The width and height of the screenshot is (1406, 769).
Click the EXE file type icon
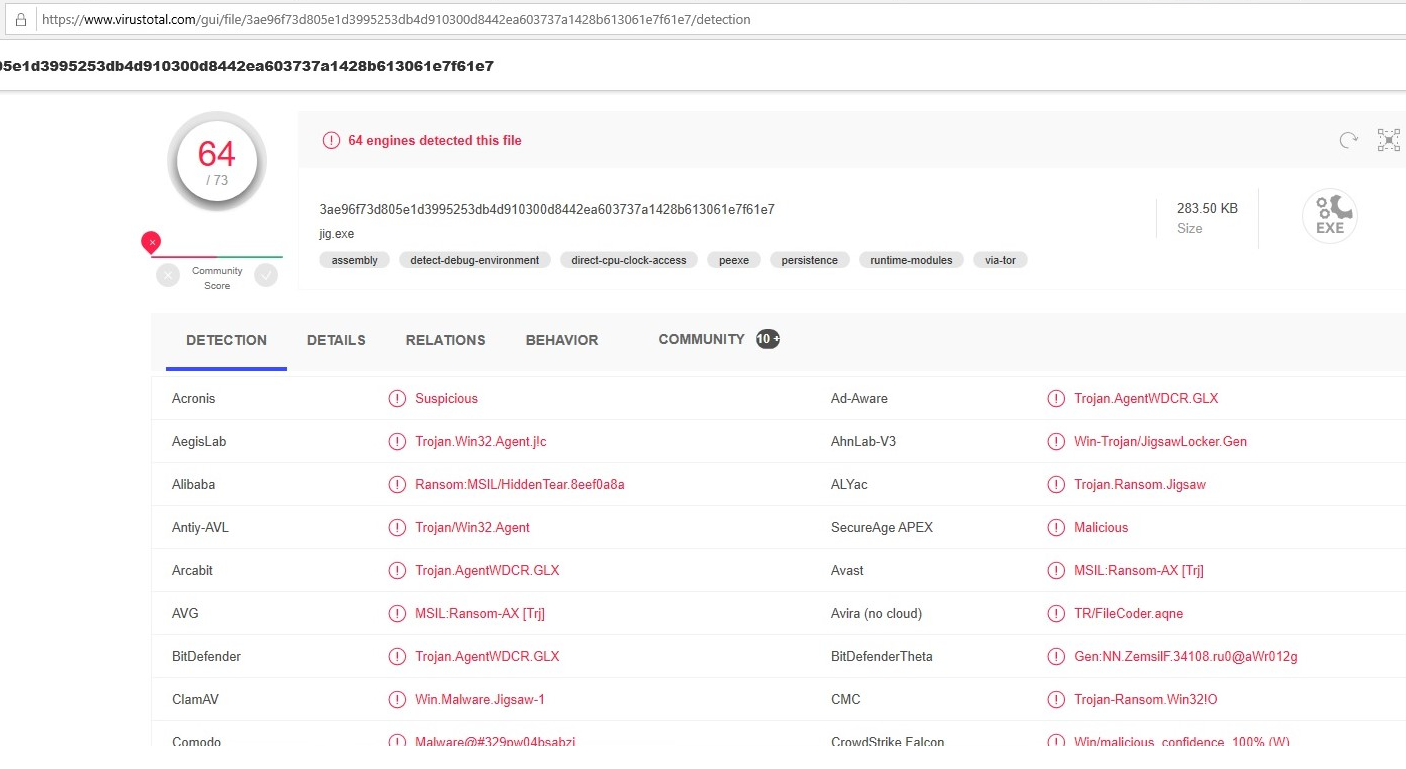pyautogui.click(x=1330, y=216)
